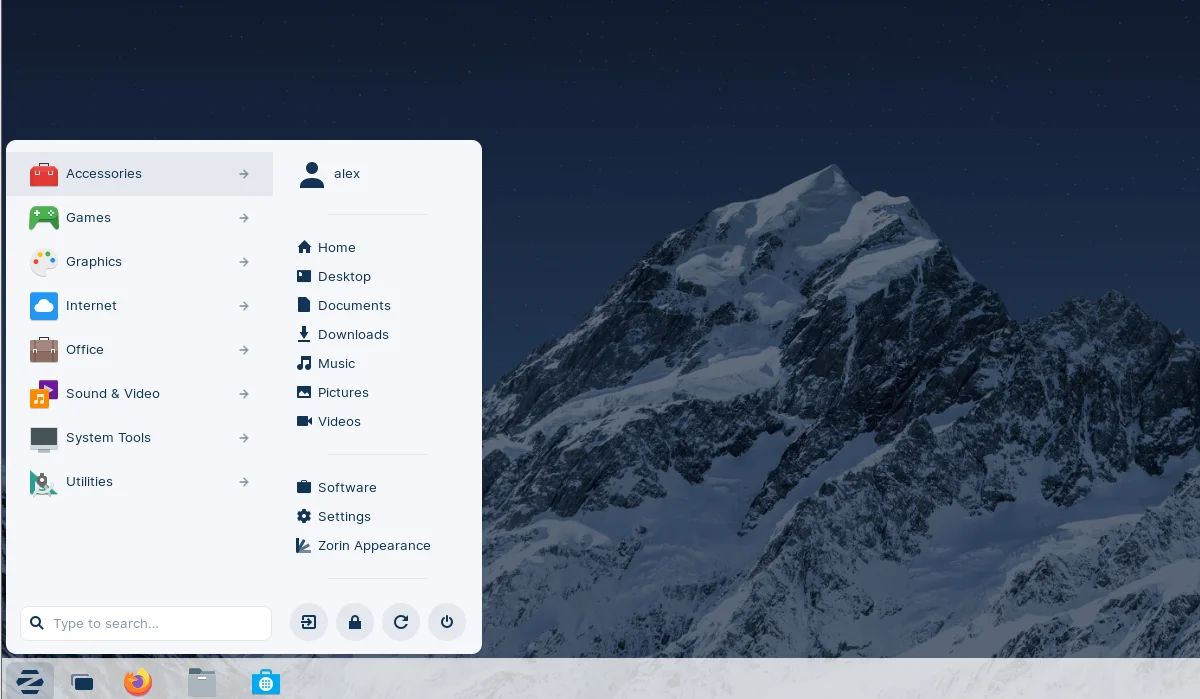The width and height of the screenshot is (1200, 699).
Task: Click the Desktop folder icon in places
Action: click(x=304, y=276)
